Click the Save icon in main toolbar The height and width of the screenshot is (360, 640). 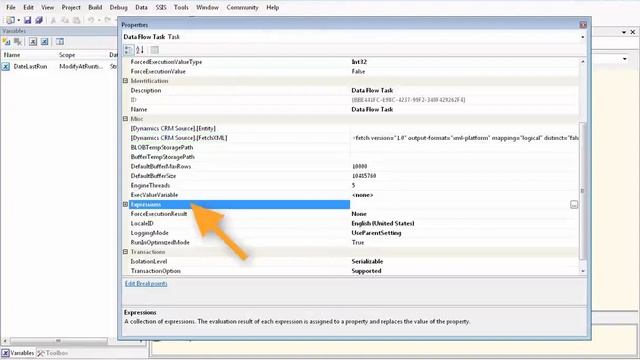27,20
